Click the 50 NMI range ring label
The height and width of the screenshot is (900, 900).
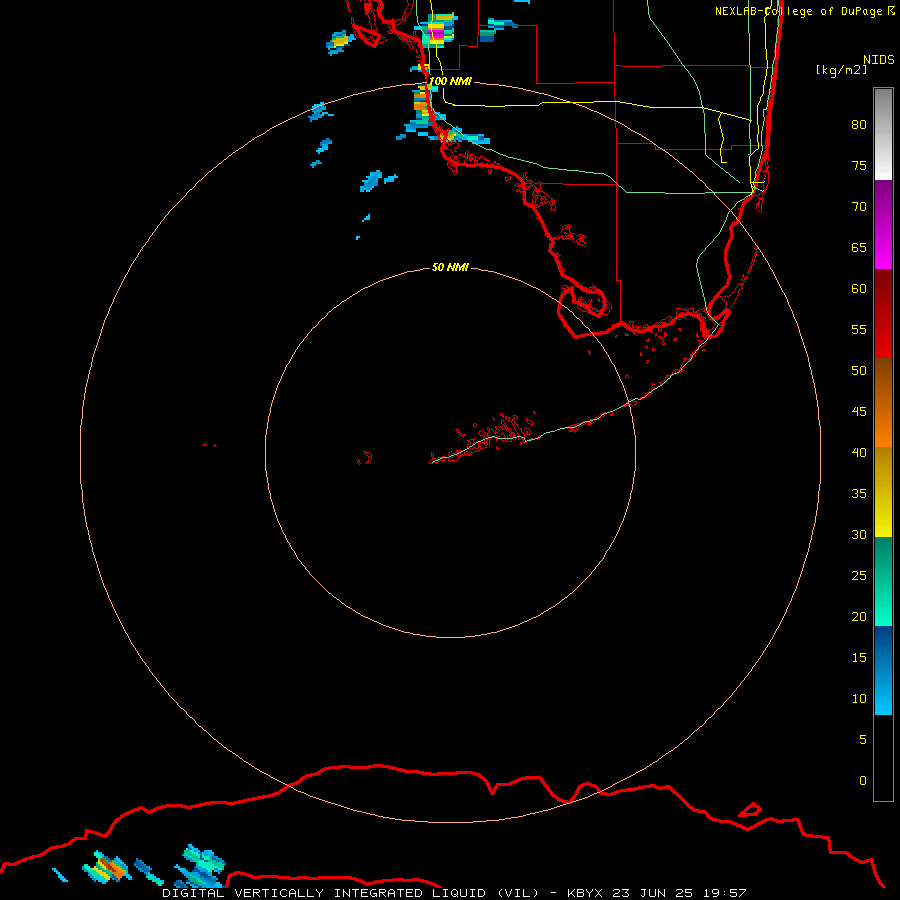(450, 267)
